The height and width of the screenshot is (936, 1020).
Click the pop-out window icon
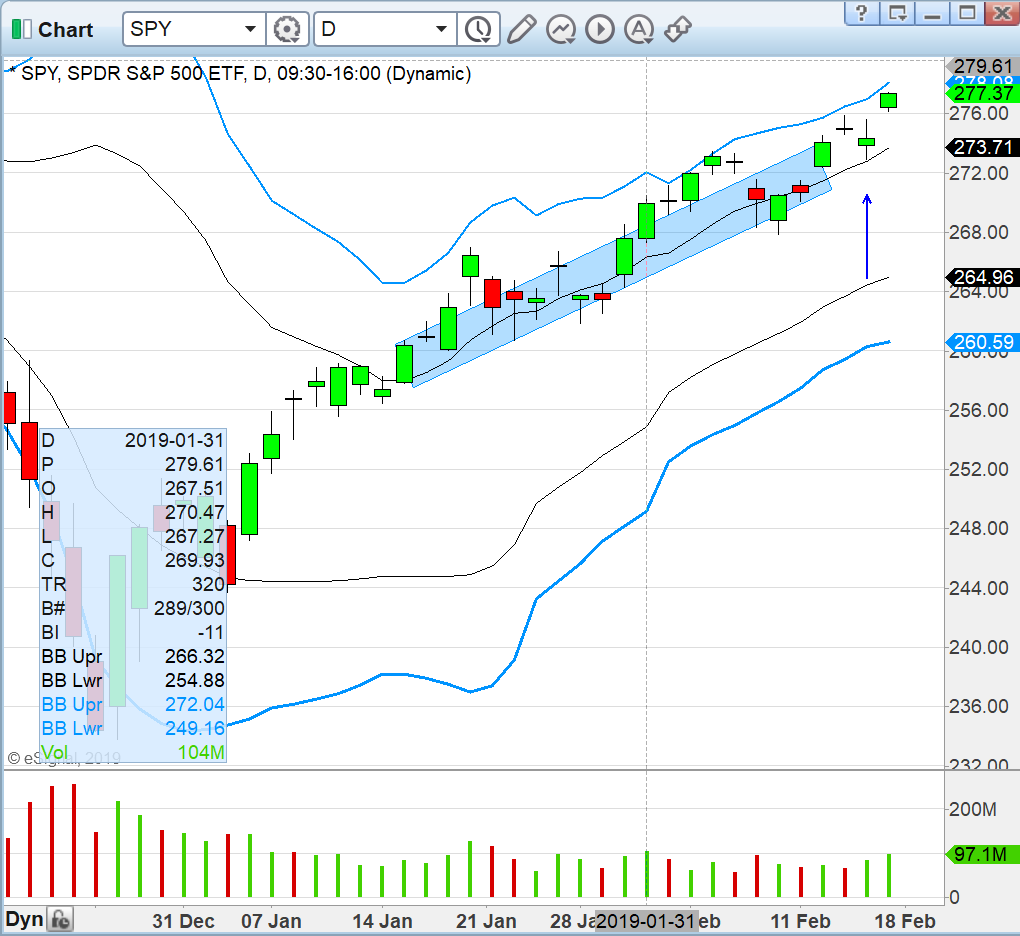pyautogui.click(x=898, y=12)
